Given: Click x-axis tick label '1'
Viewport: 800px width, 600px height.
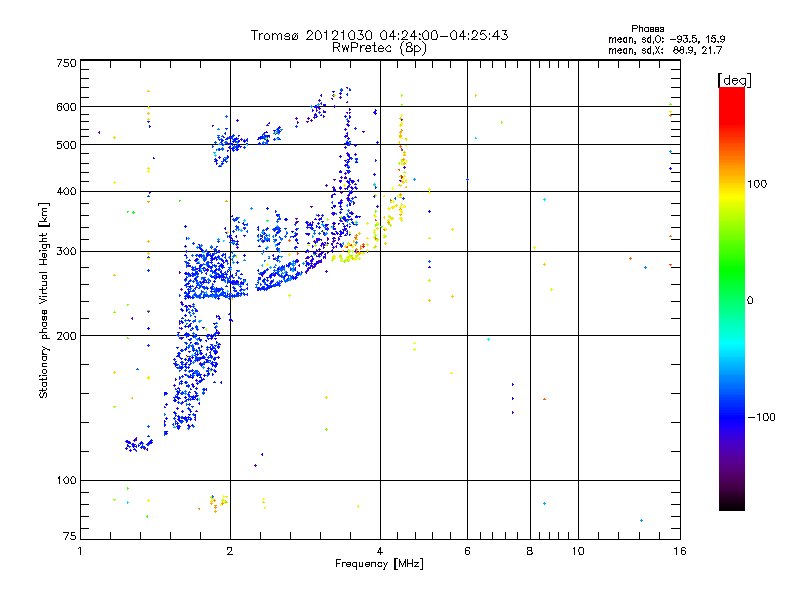Looking at the screenshot, I should (80, 551).
